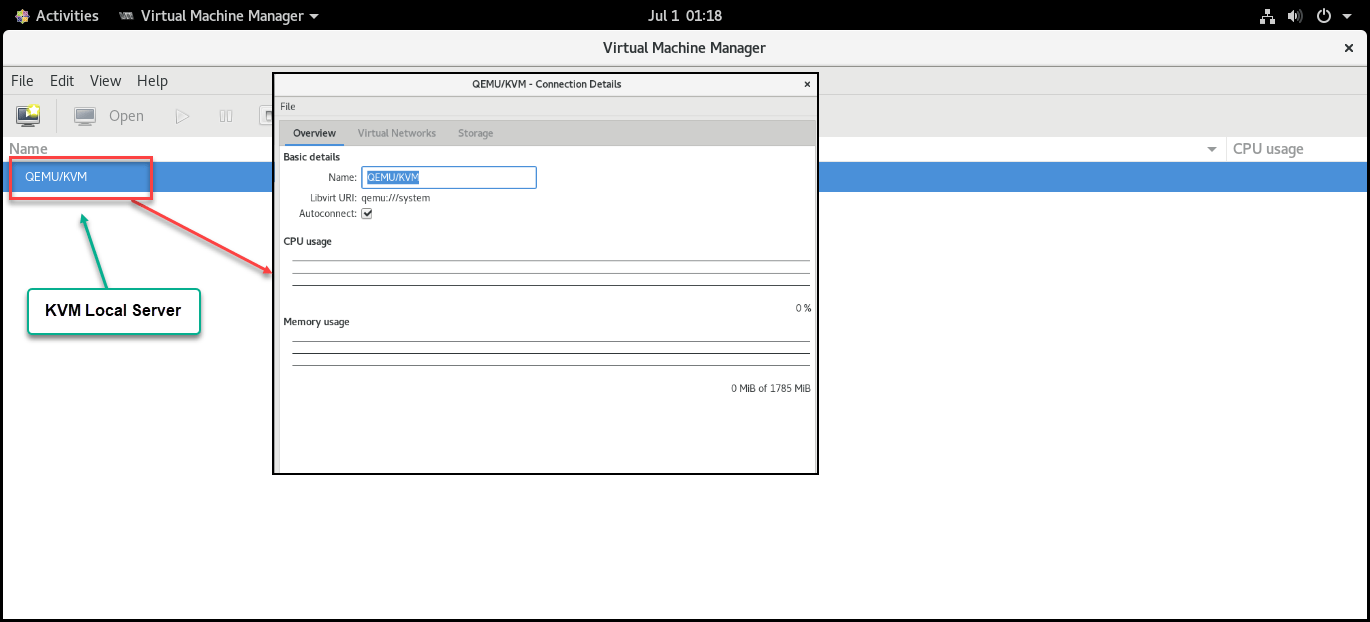Click the CPU usage column header
Screen dimensions: 1370x622
(x=1296, y=149)
